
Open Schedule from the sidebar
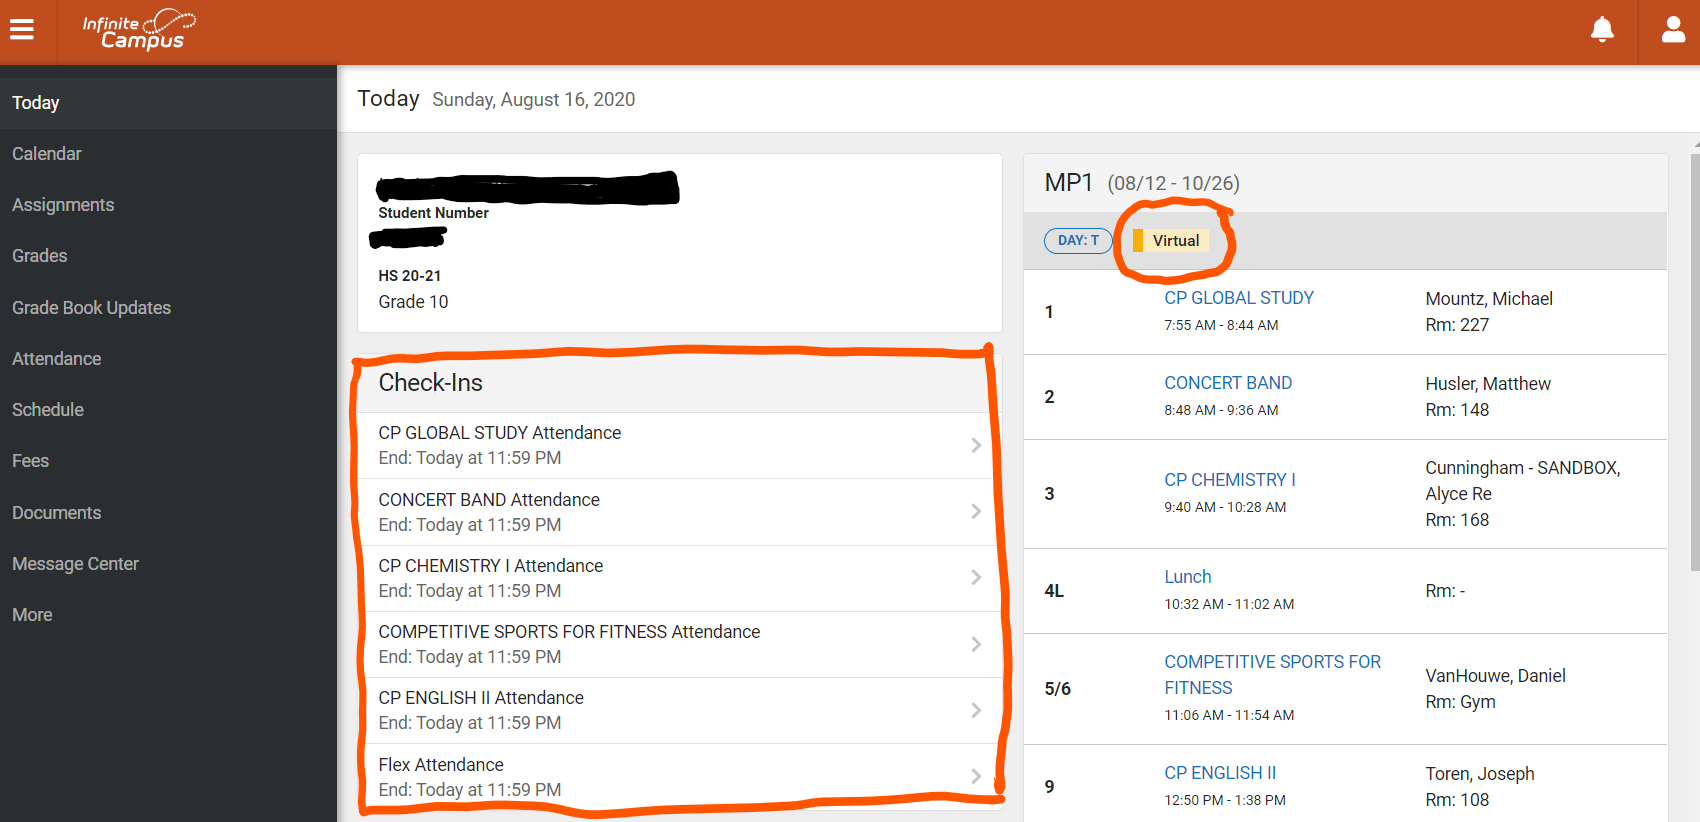point(168,410)
